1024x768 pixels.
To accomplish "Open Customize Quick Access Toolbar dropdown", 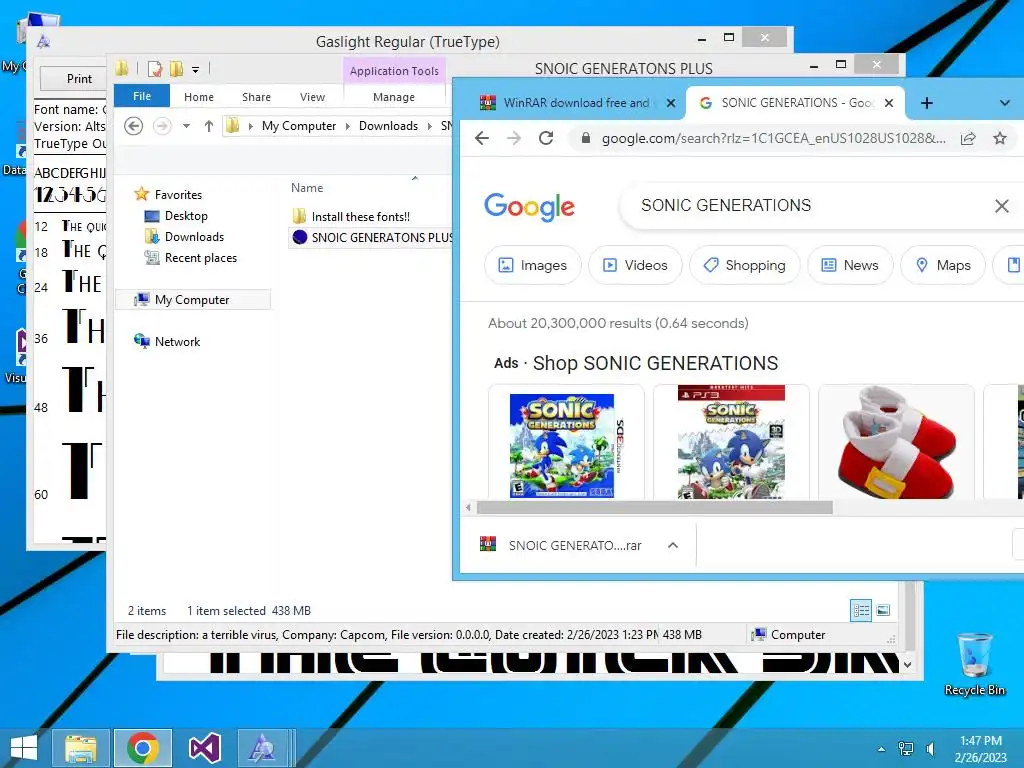I will (x=195, y=69).
